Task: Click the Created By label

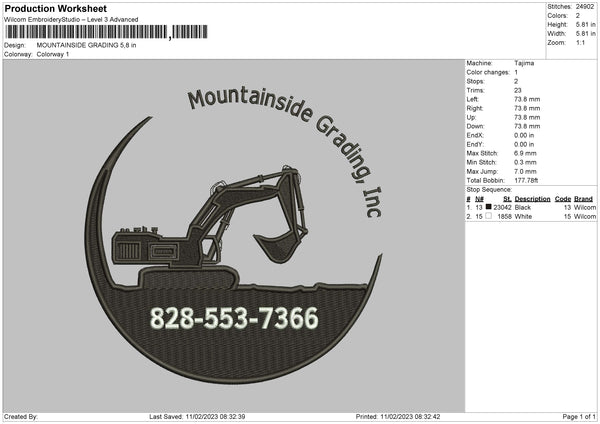Action: [21, 416]
